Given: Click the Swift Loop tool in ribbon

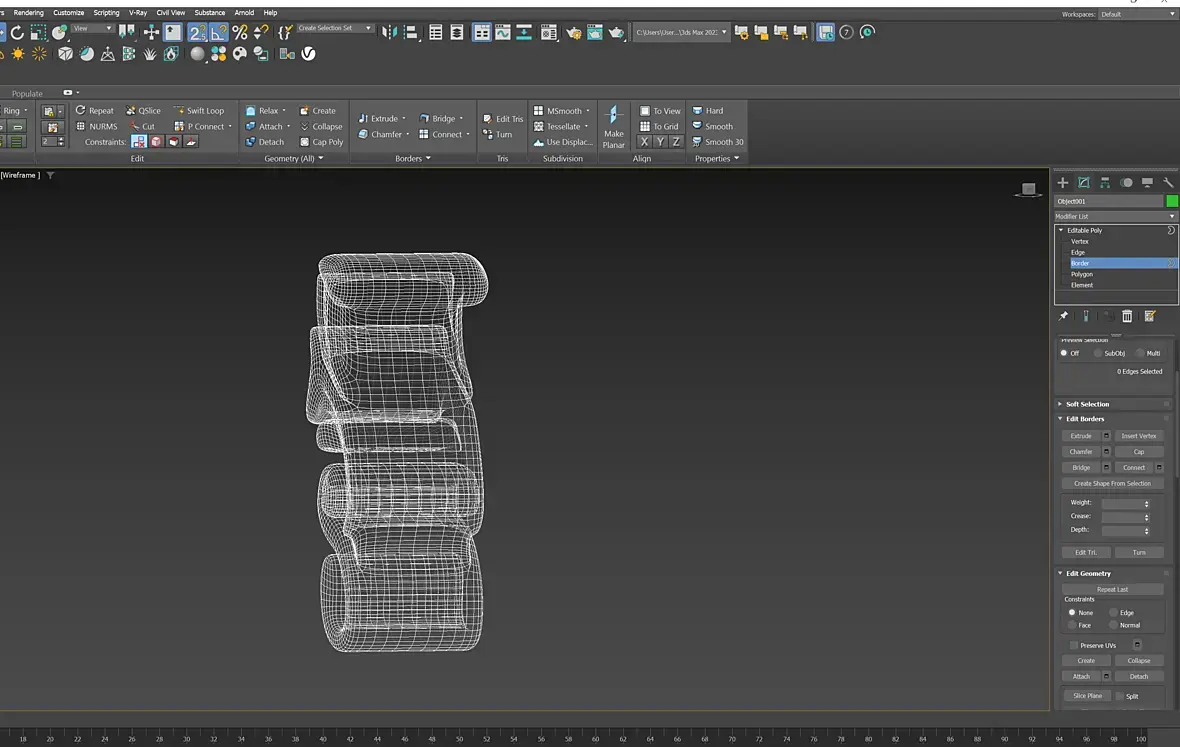Looking at the screenshot, I should [198, 111].
